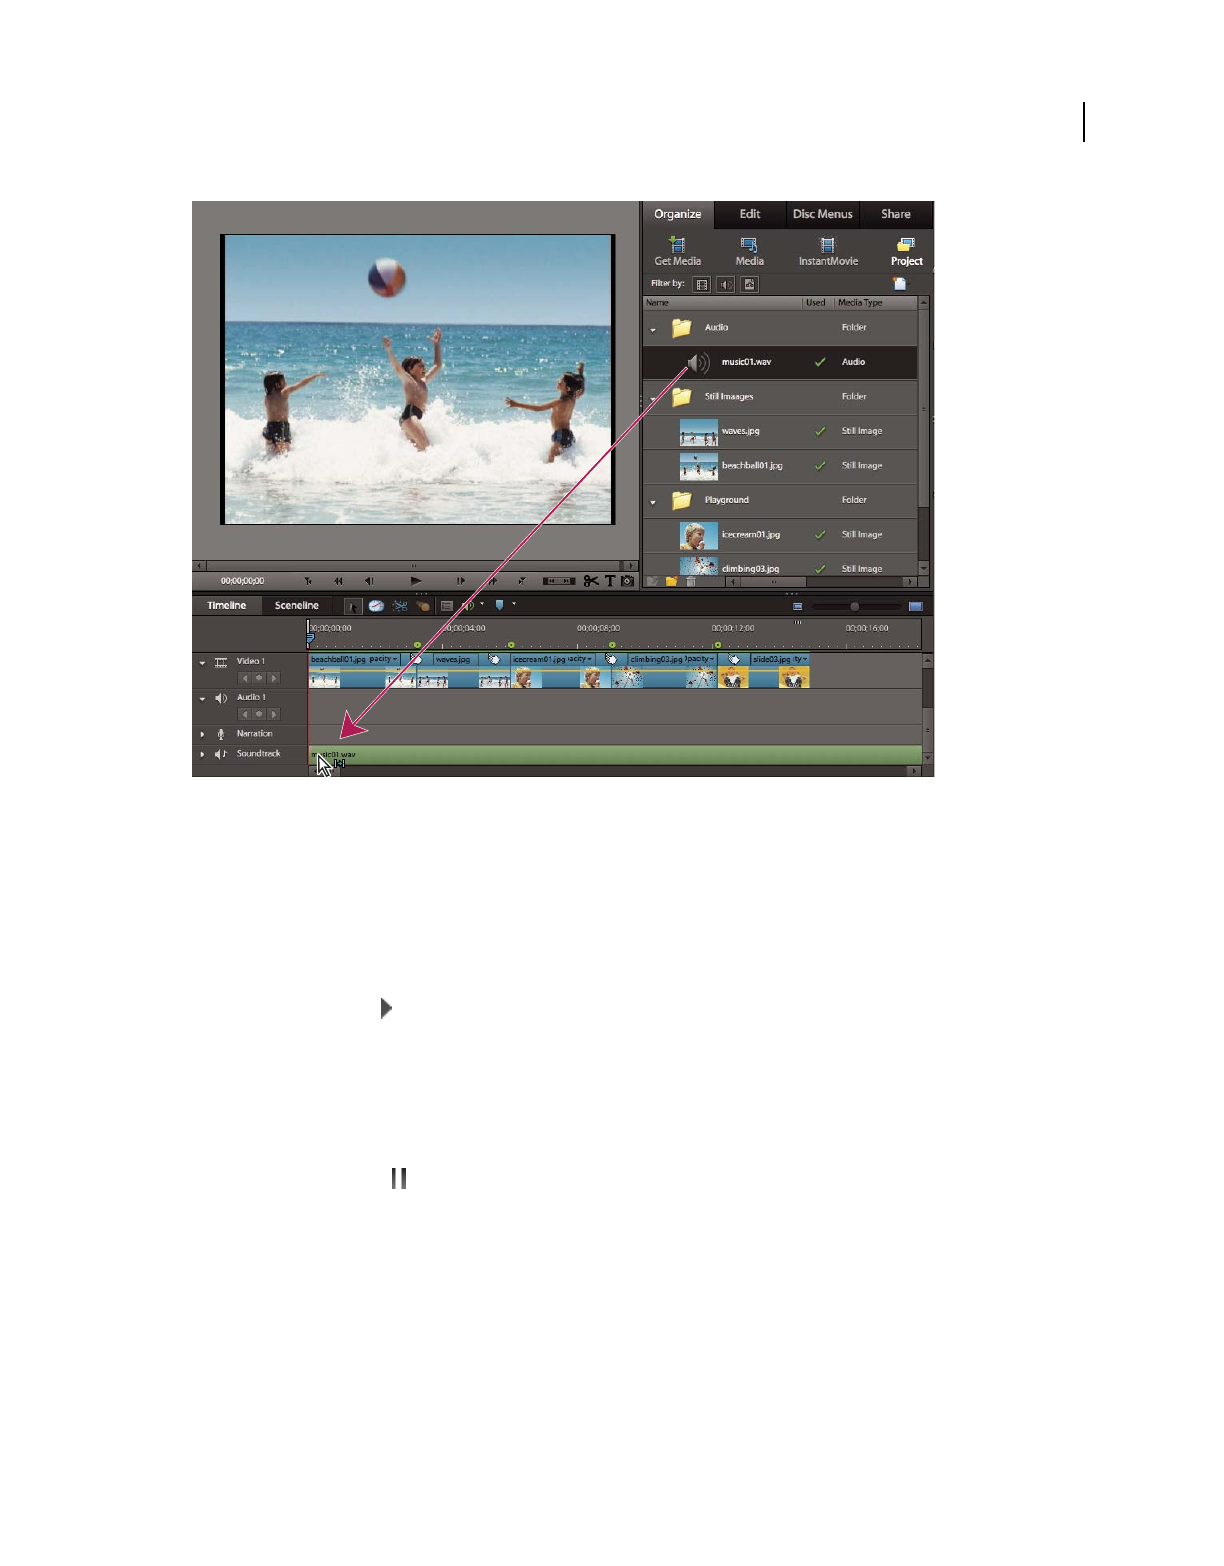This screenshot has height=1566, width=1224.
Task: Click the project list scroll down arrow
Action: (924, 568)
